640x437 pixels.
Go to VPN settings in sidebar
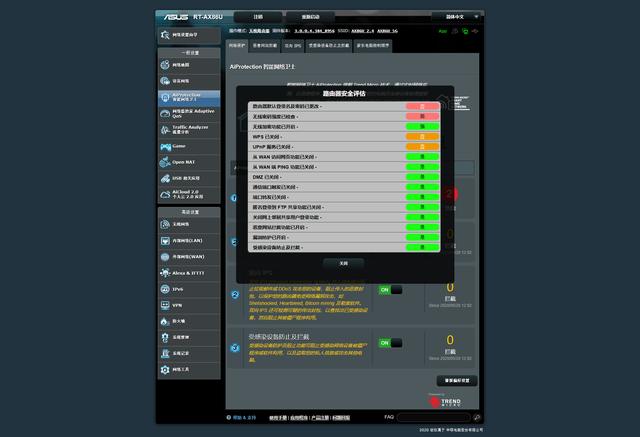(x=189, y=305)
